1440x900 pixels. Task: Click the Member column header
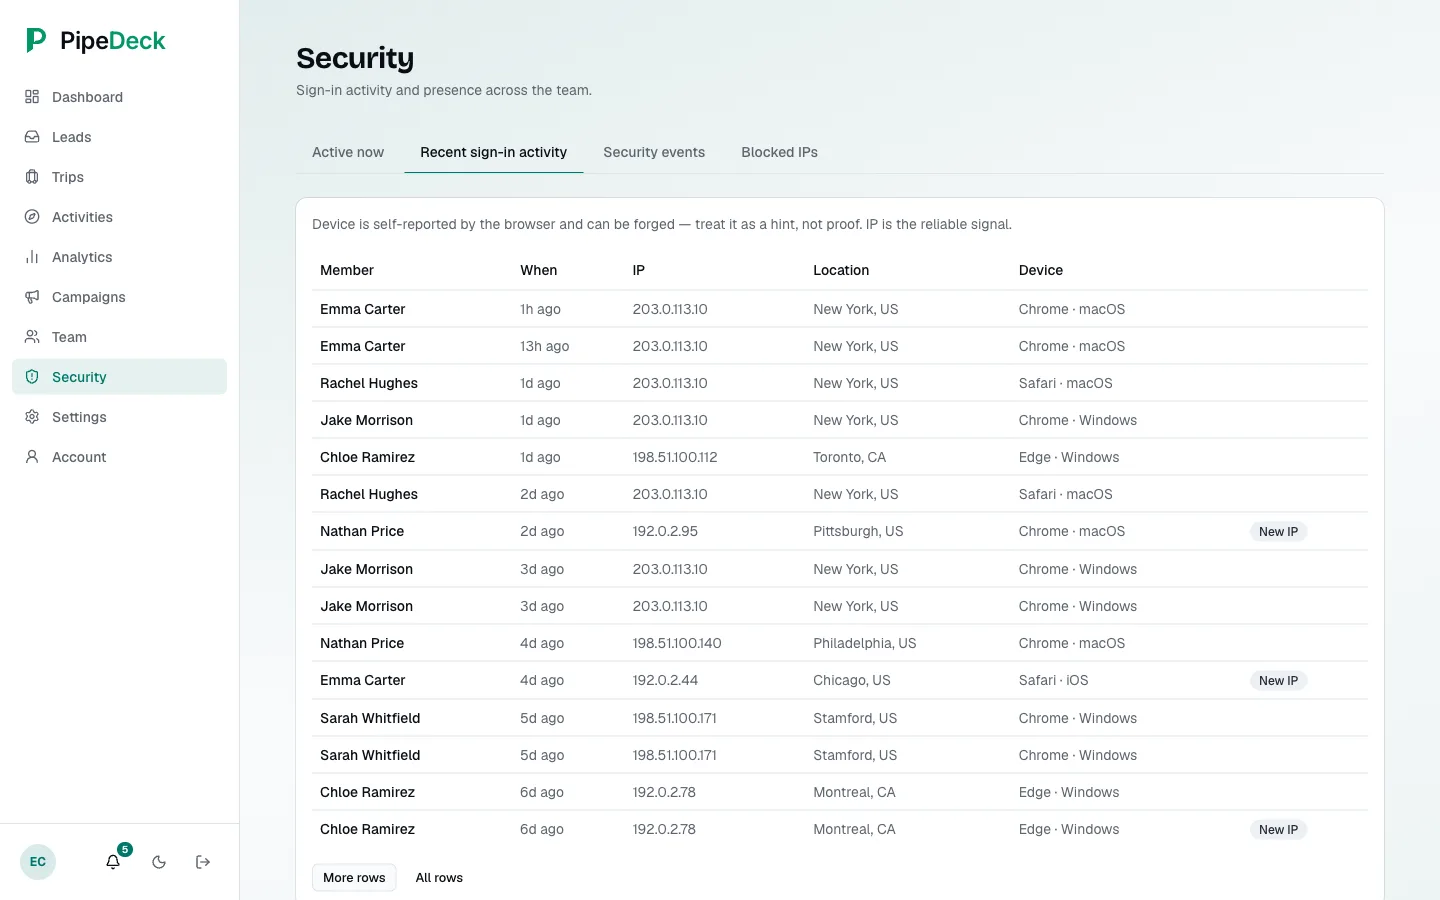pyautogui.click(x=347, y=270)
